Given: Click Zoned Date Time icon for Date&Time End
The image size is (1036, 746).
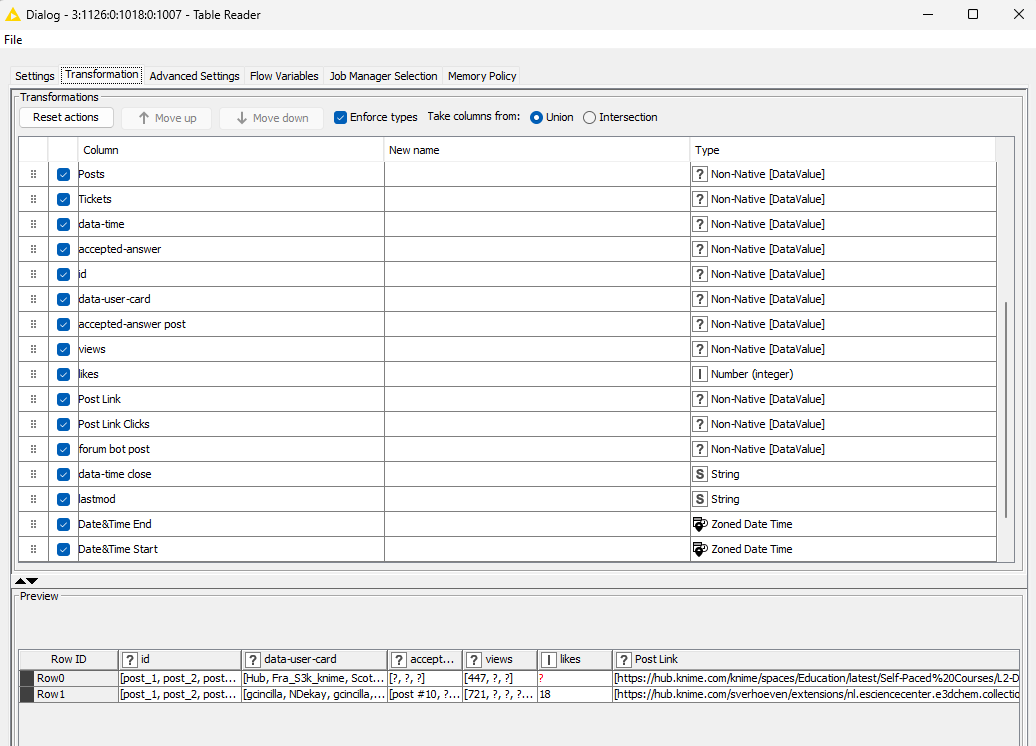Looking at the screenshot, I should (700, 524).
